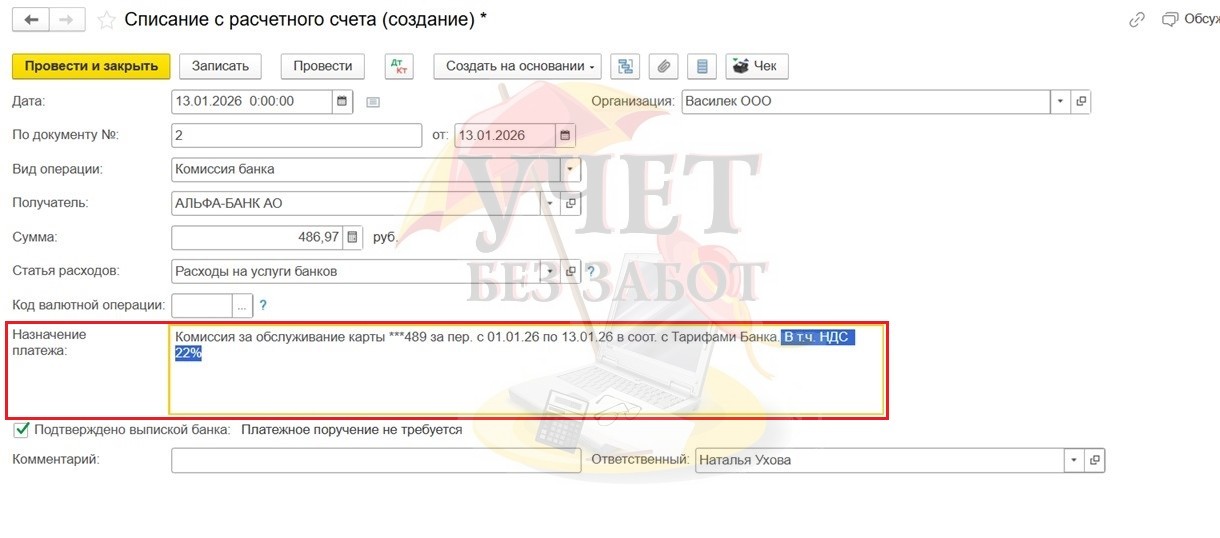Click the Ответственный field Наталья Ухова

point(880,460)
